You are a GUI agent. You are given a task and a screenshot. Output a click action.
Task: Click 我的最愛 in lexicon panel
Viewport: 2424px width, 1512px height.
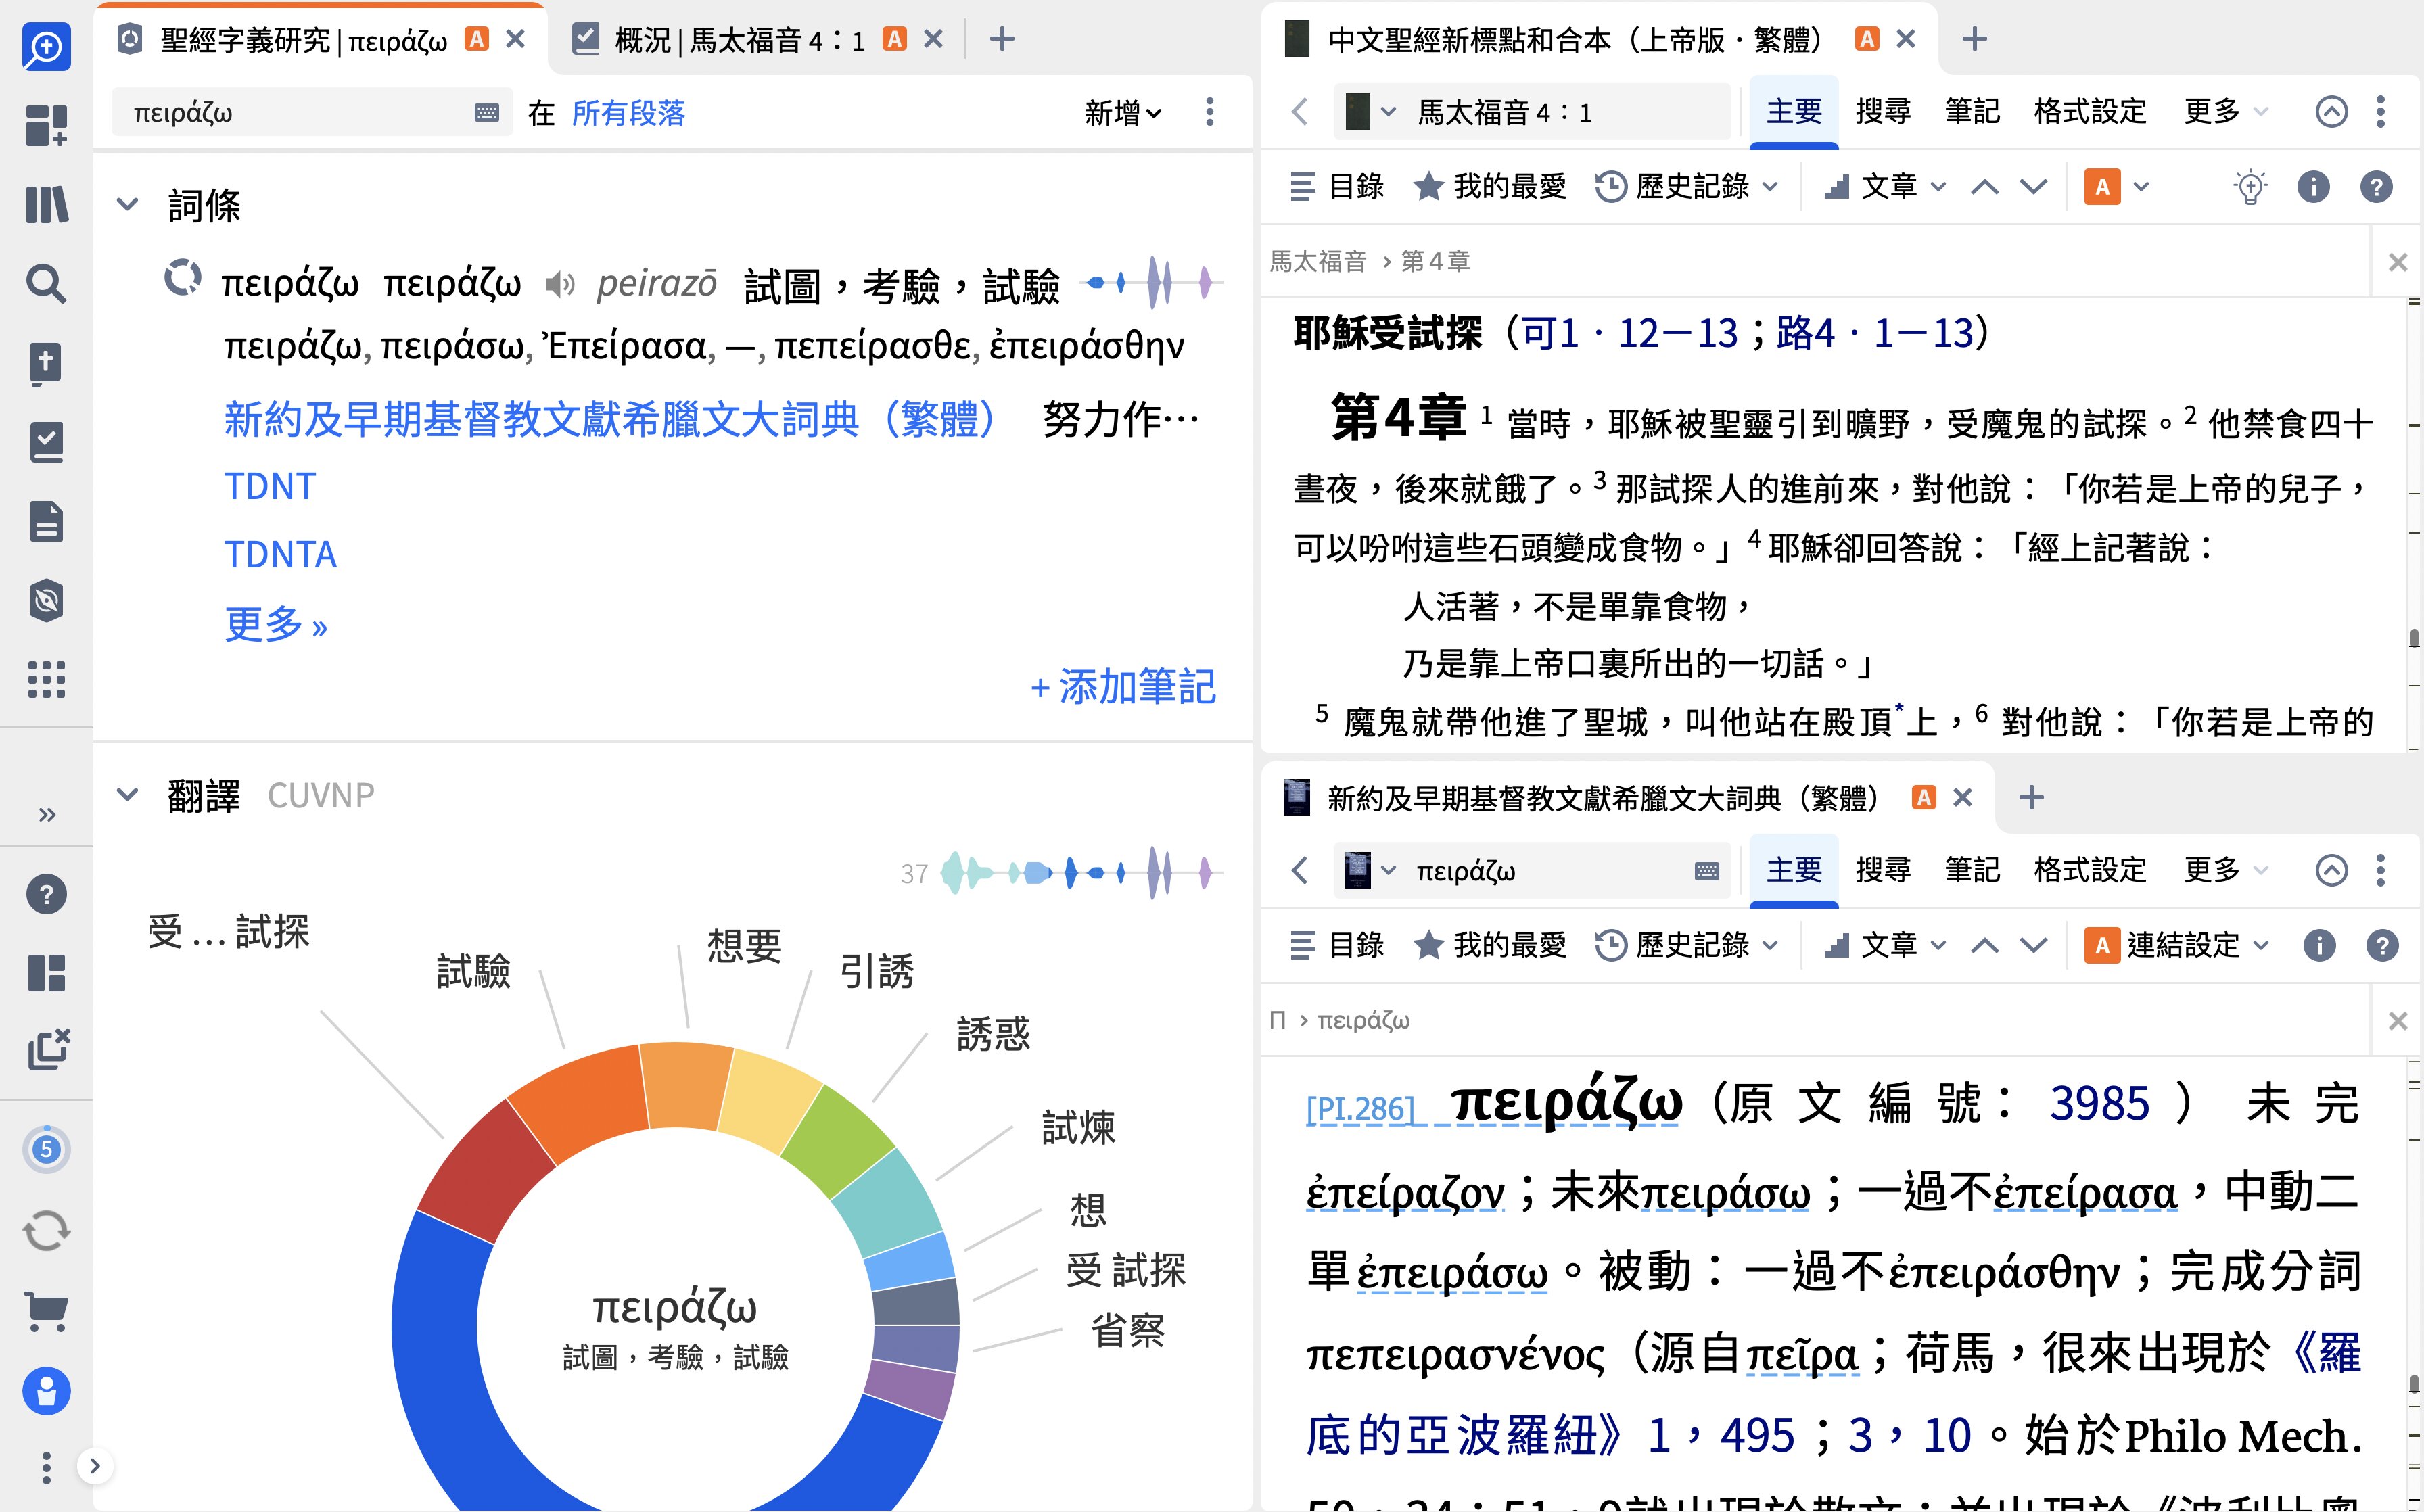1490,945
